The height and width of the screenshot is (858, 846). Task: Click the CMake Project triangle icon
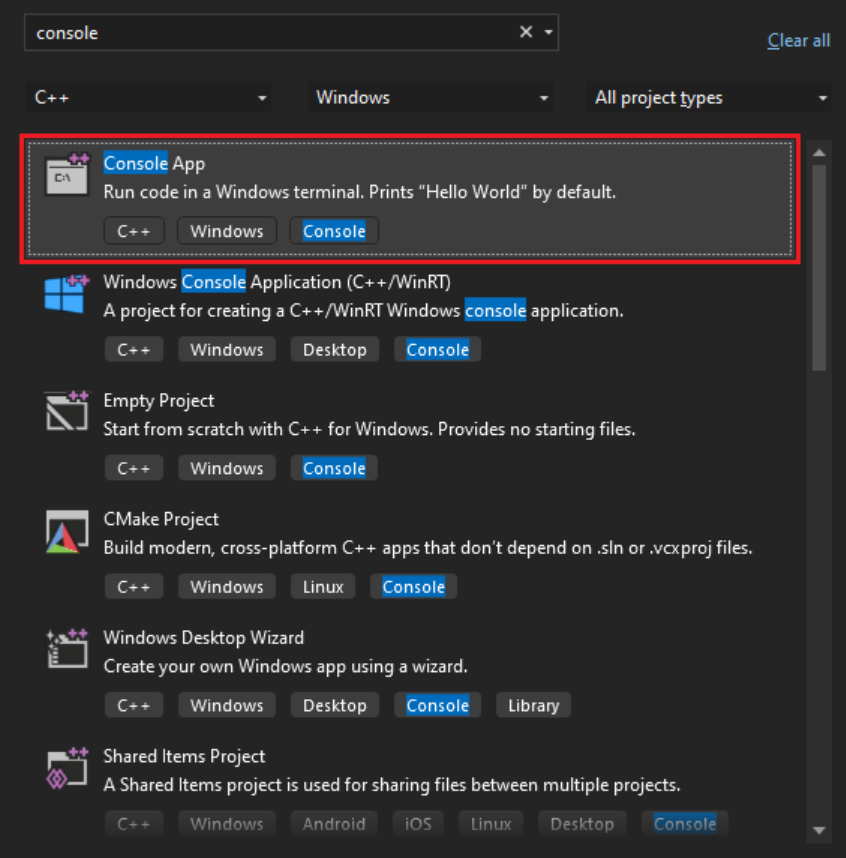tap(67, 531)
